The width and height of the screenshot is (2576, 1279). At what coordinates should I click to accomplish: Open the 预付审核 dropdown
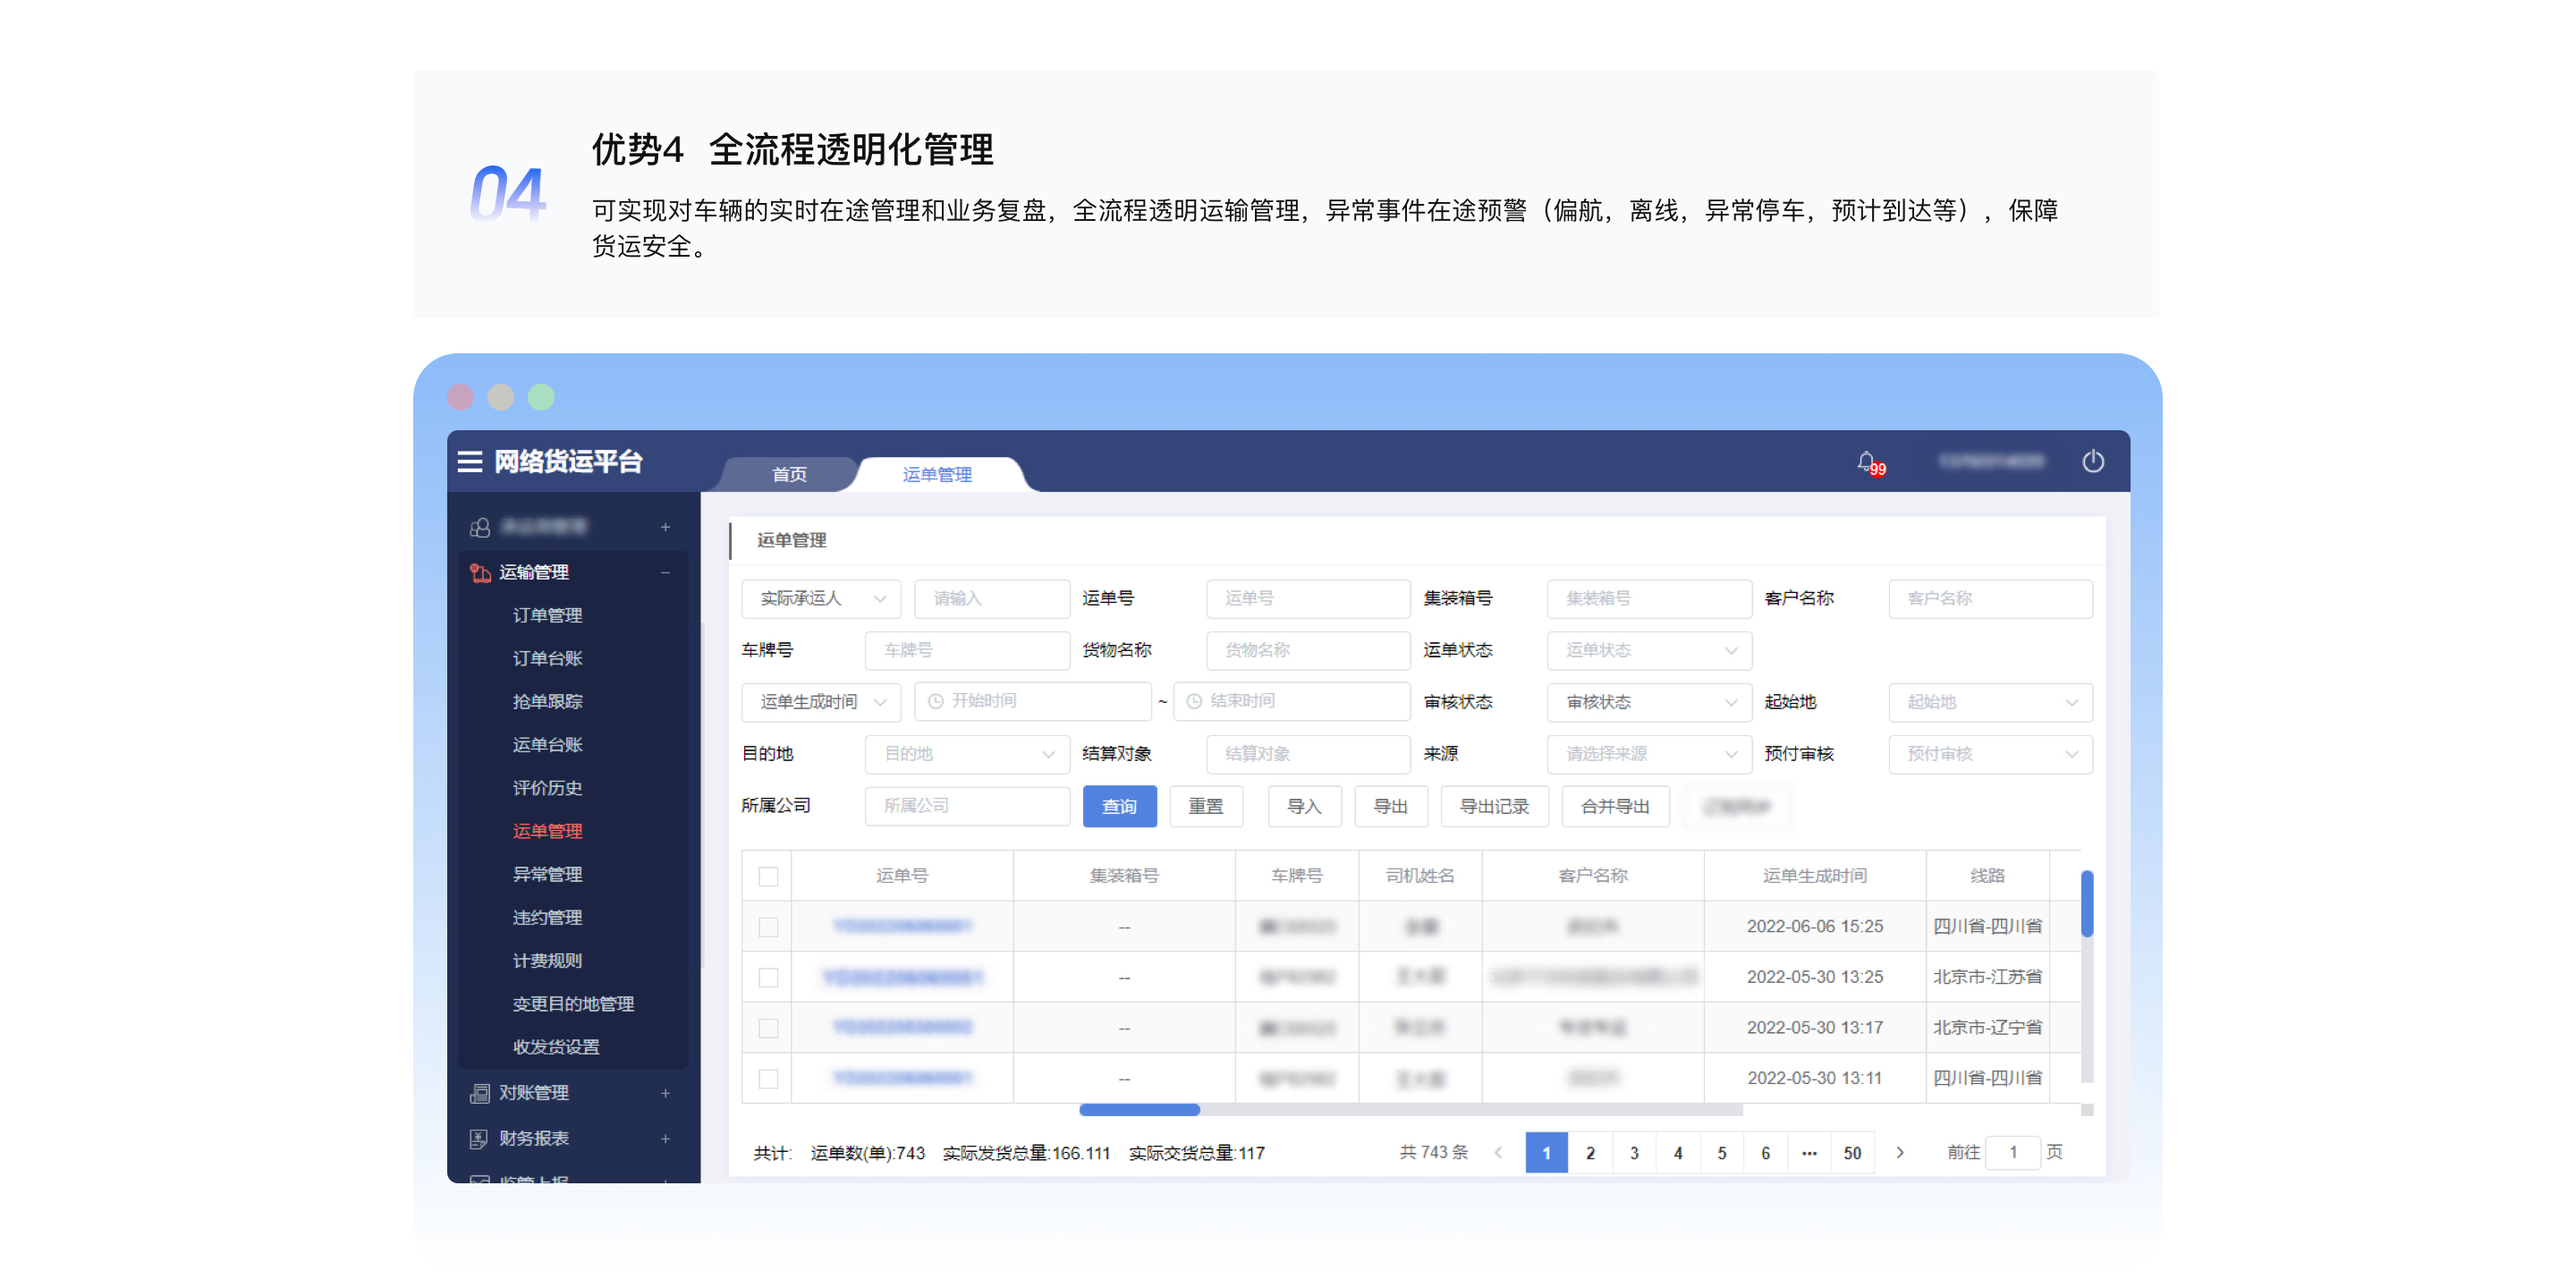(1990, 754)
